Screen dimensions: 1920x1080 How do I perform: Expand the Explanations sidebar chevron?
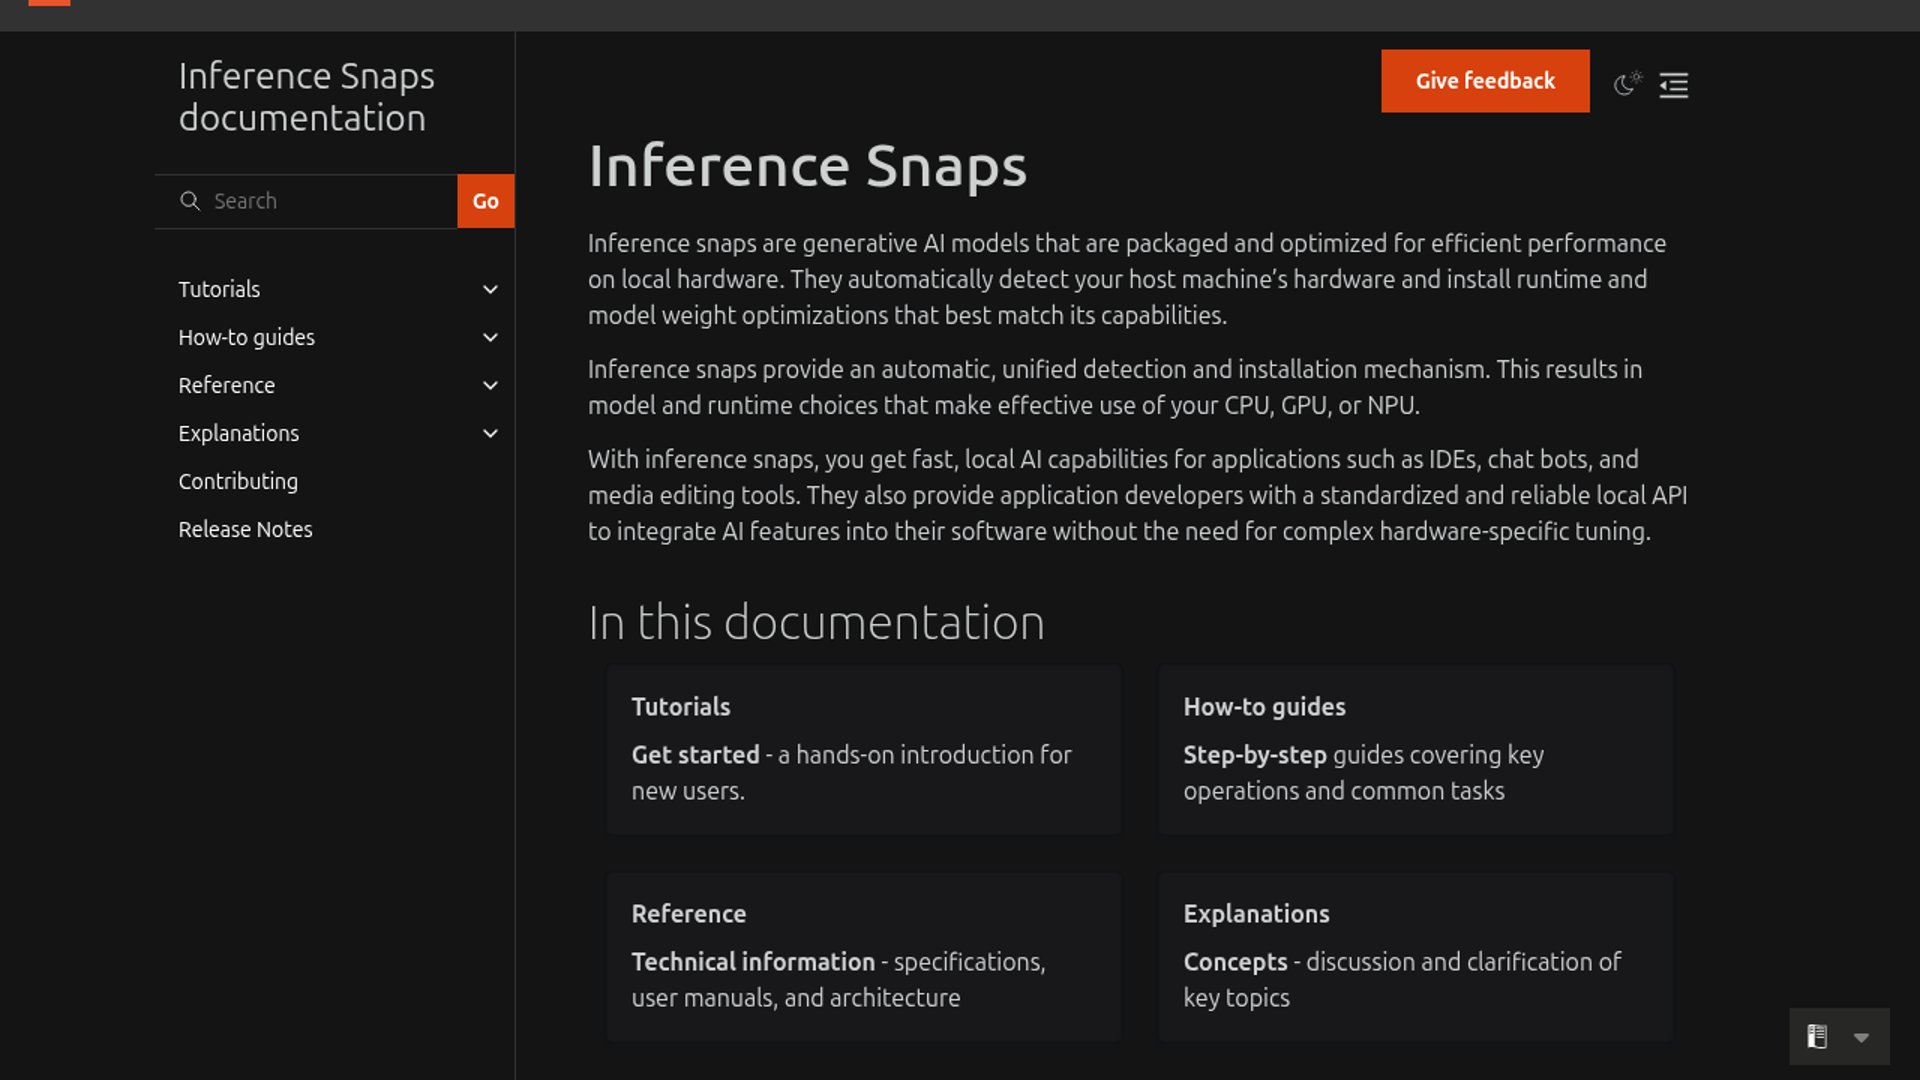490,434
